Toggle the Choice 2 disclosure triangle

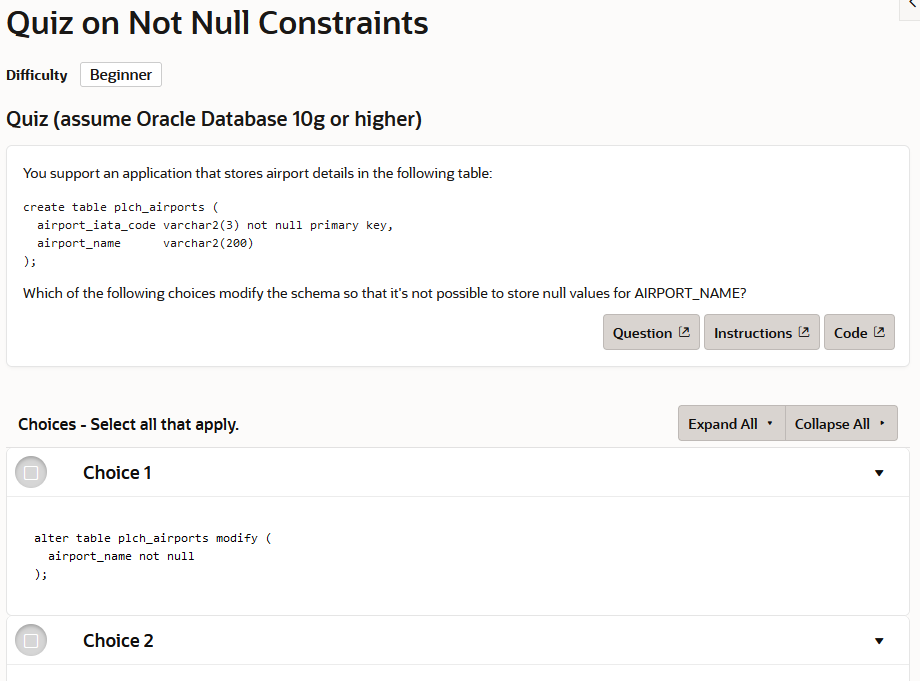pos(879,641)
